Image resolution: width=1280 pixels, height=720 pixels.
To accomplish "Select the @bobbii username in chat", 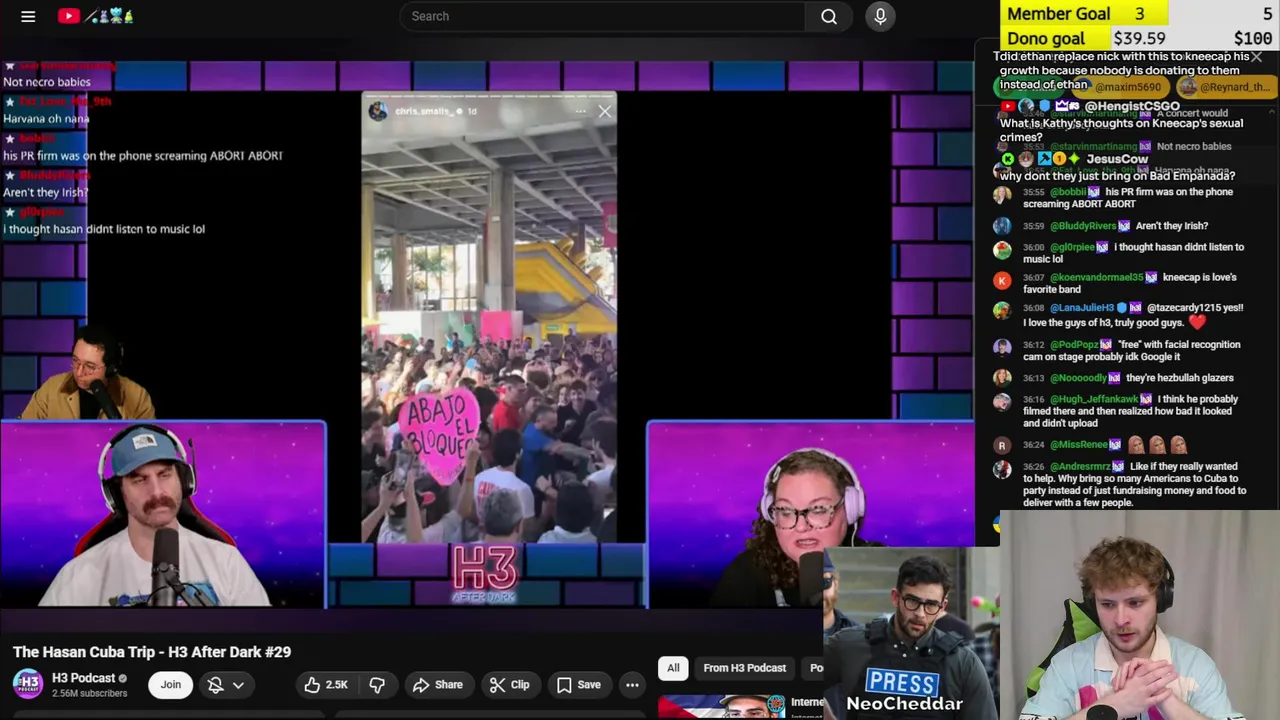I will pyautogui.click(x=1068, y=192).
